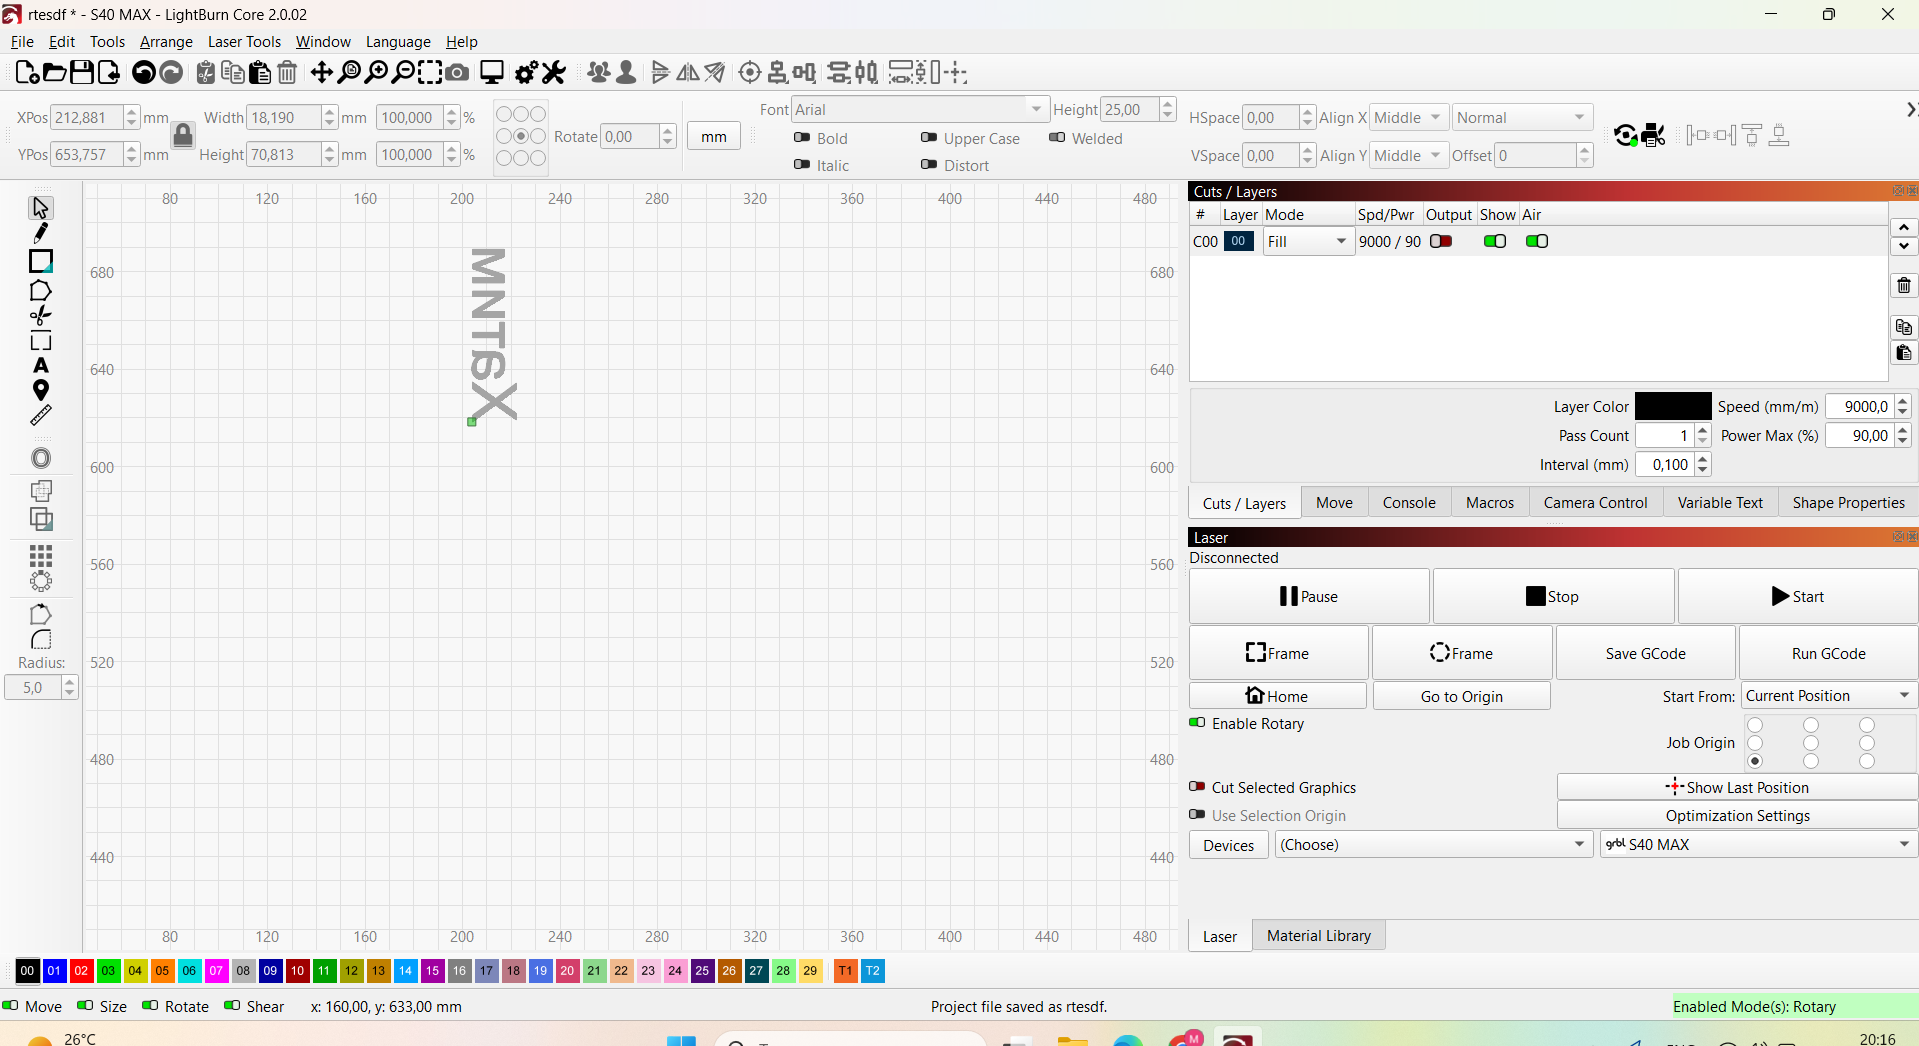The image size is (1919, 1046).
Task: Select the Draw Lines pencil tool
Action: [x=41, y=234]
